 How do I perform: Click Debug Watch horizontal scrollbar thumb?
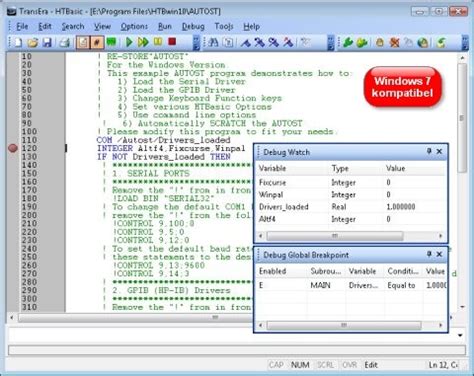point(335,236)
